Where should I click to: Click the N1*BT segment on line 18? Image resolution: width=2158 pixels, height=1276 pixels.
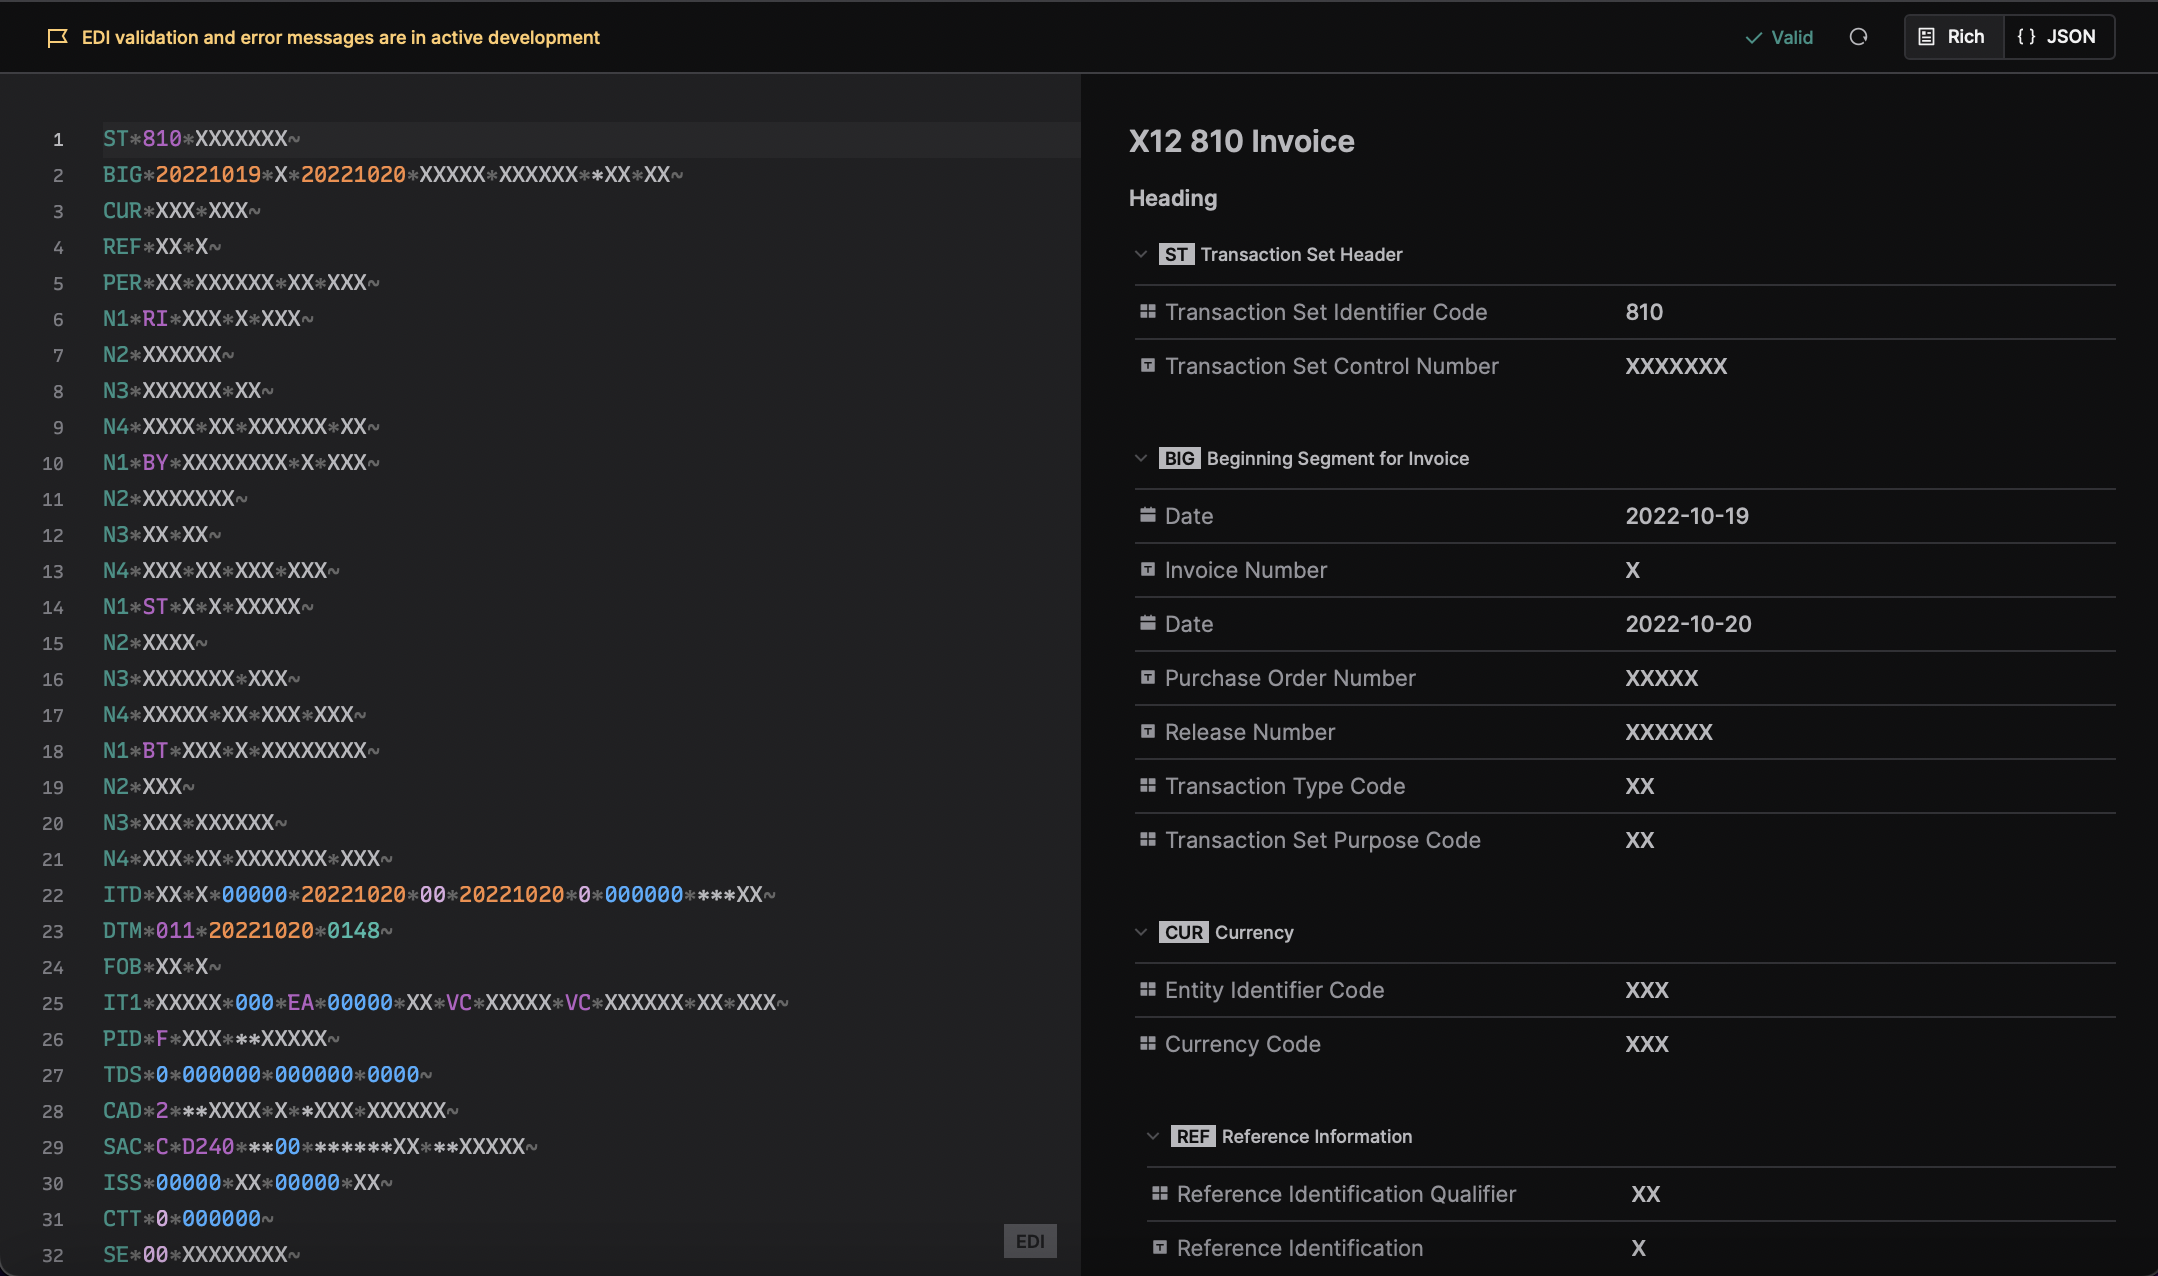(241, 751)
